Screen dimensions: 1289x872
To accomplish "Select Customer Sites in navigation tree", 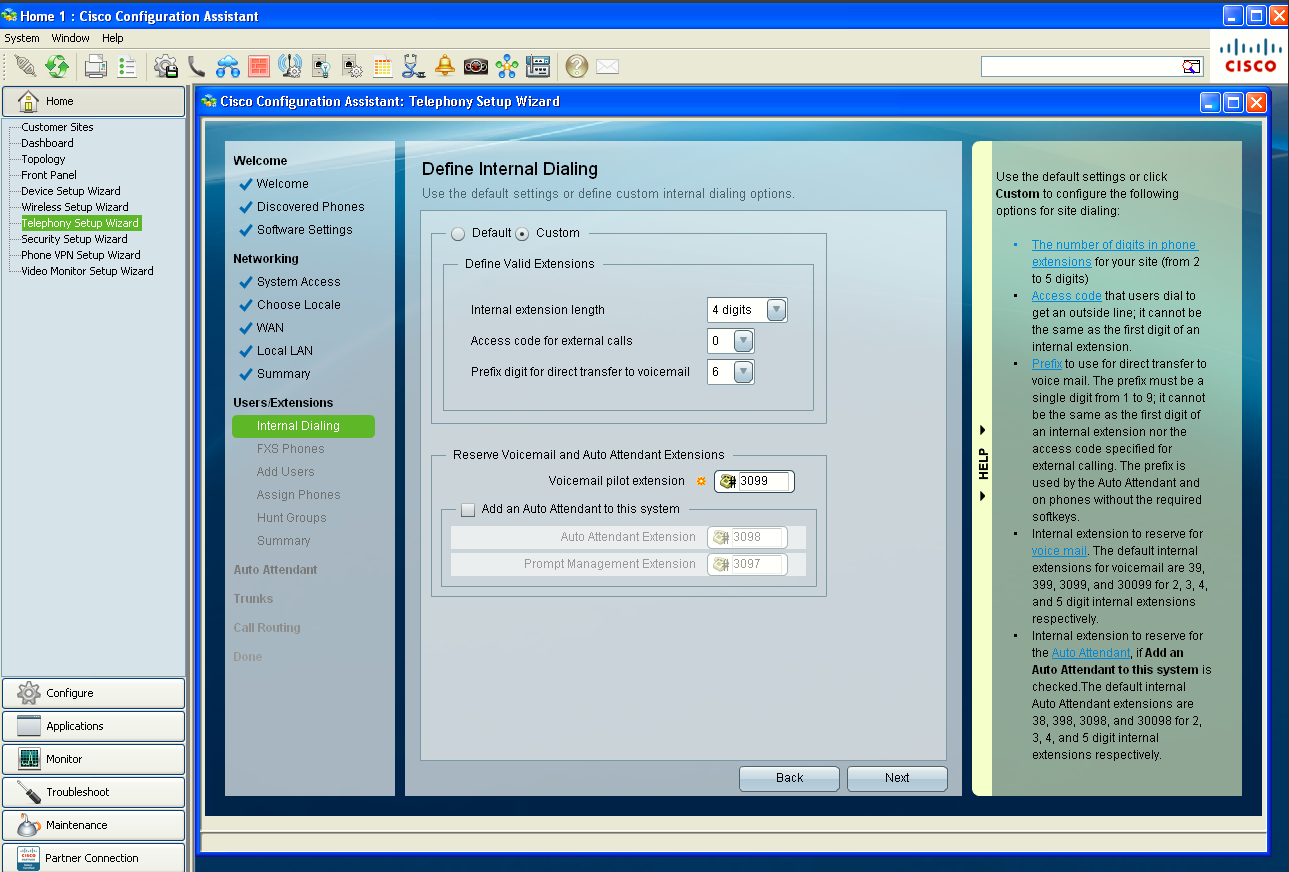I will (57, 127).
